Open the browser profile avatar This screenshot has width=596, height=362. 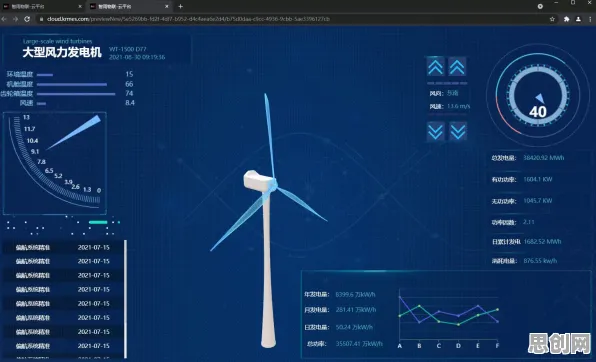(x=578, y=19)
